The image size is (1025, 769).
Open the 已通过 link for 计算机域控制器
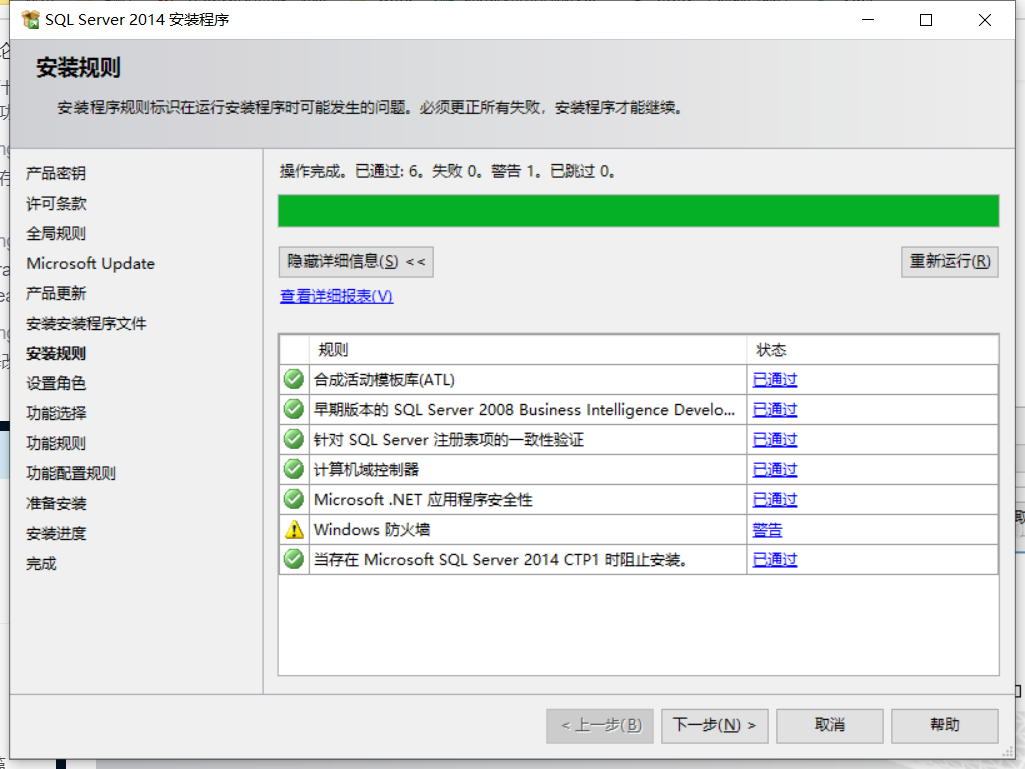click(774, 469)
